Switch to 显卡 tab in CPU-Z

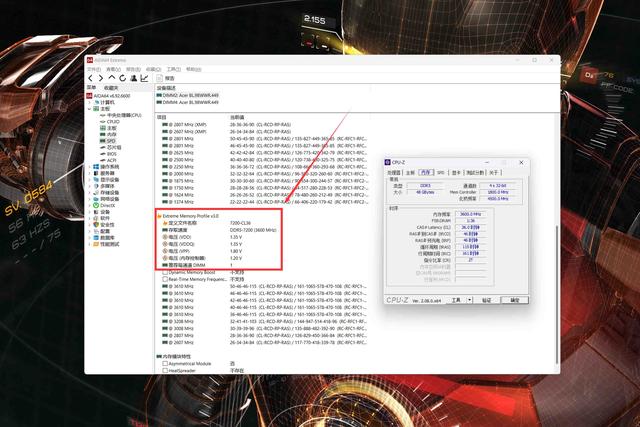point(456,173)
